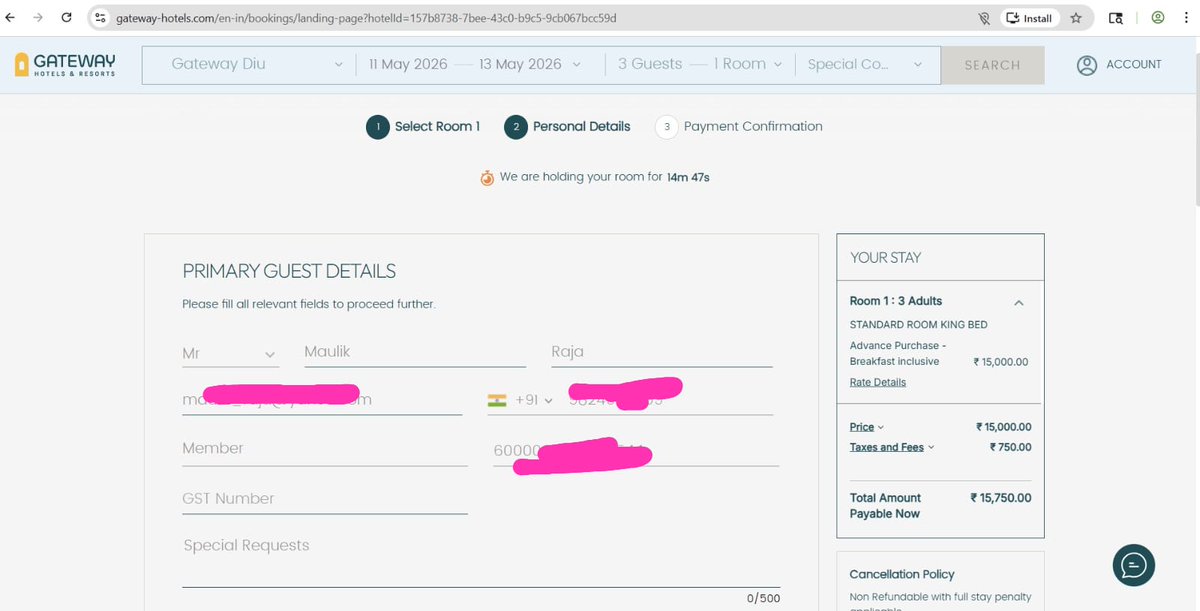Reload the page with the refresh icon

pos(66,18)
